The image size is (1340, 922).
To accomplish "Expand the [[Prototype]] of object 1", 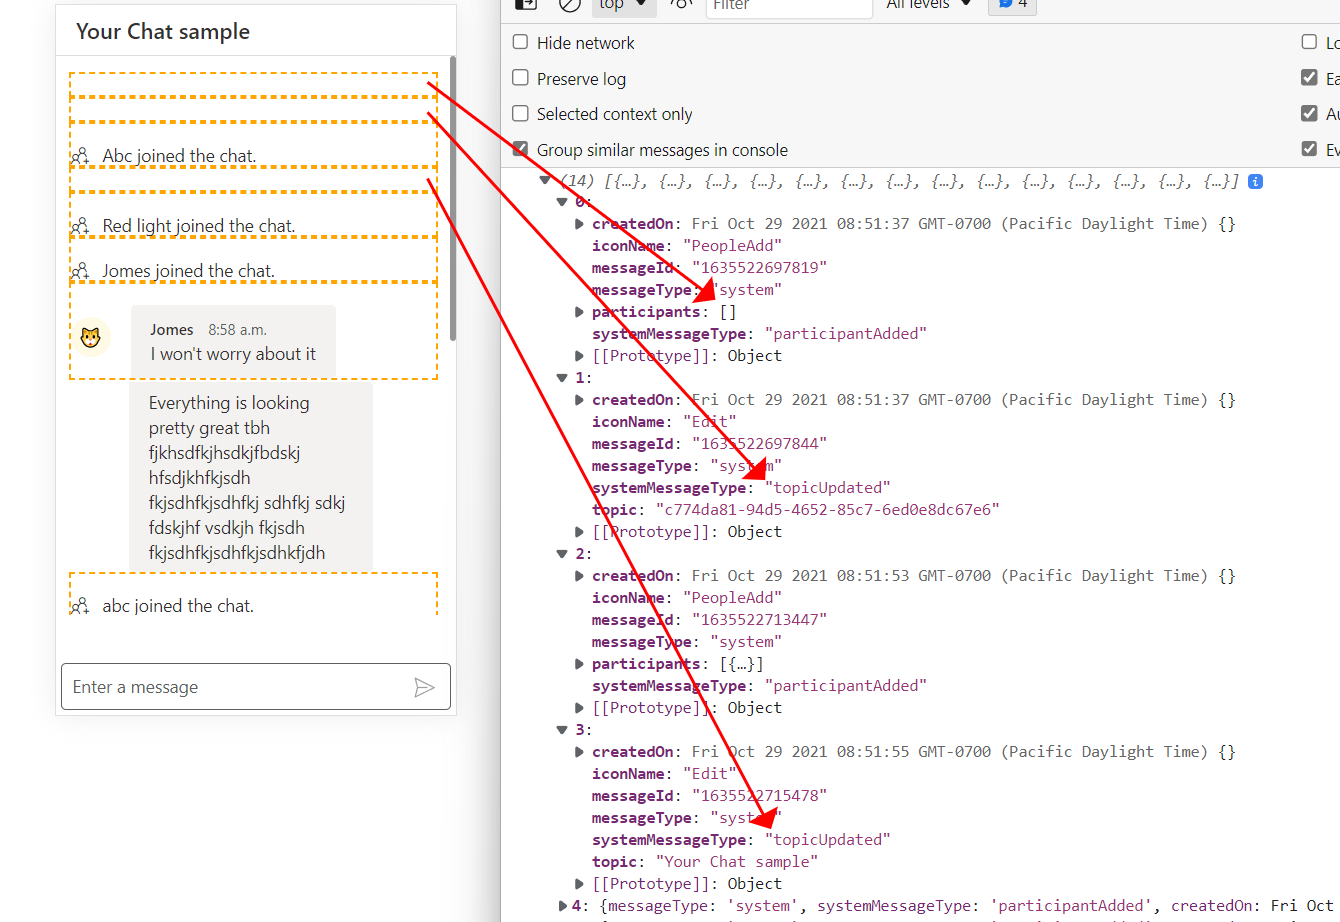I will click(579, 531).
